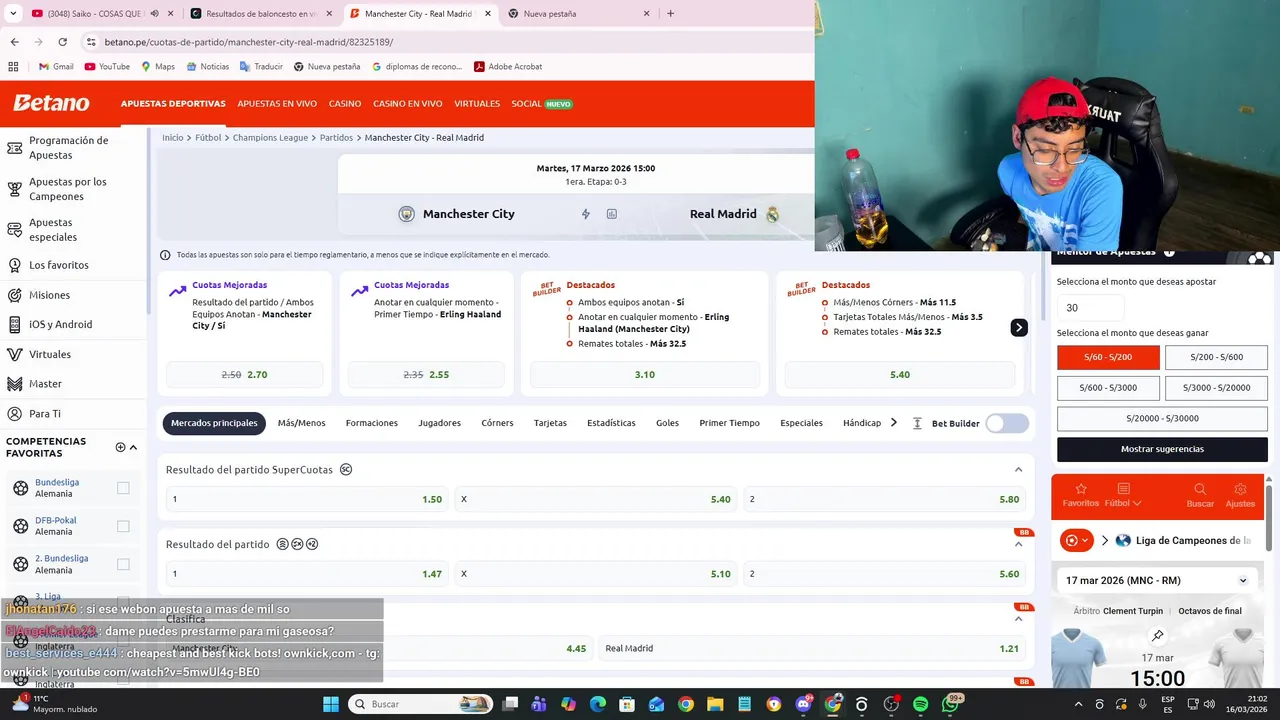Screen dimensions: 1280x720
Task: Reload the page with browser refresh button
Action: [x=62, y=42]
